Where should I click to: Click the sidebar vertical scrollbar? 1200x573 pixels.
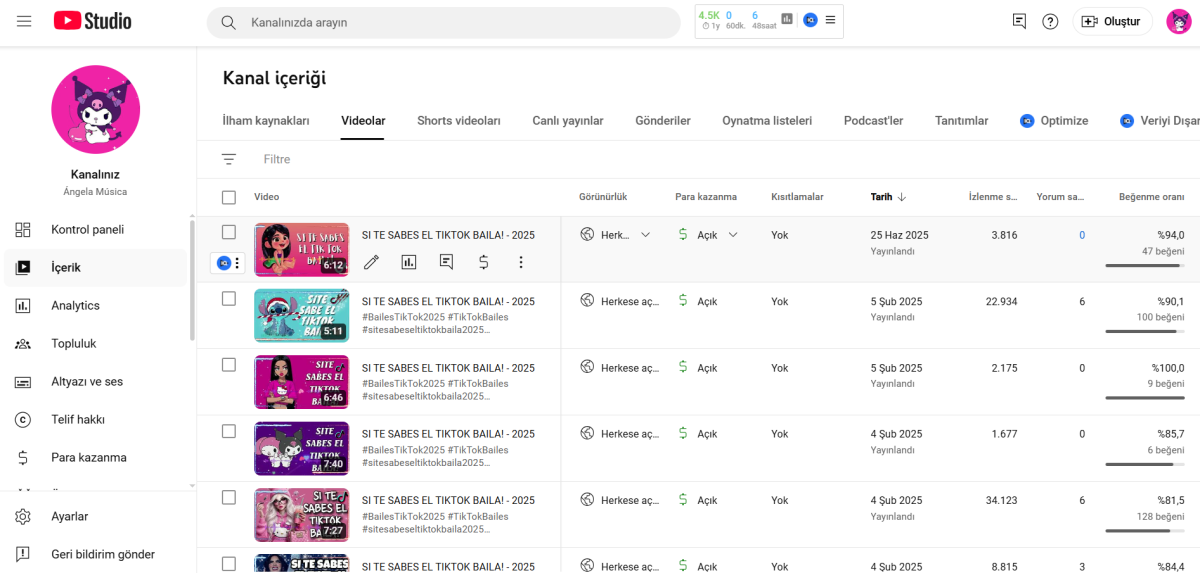coord(192,280)
